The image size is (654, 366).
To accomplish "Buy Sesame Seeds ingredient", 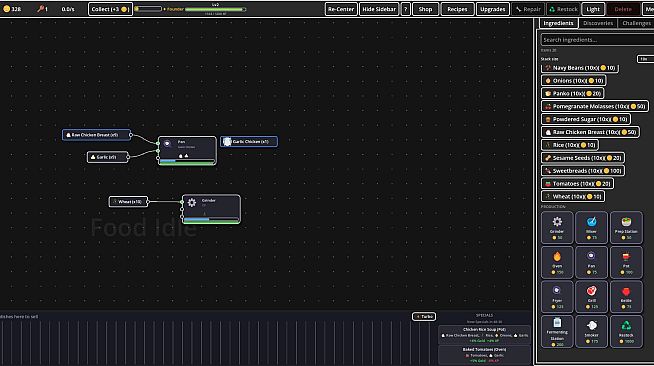I will (583, 158).
